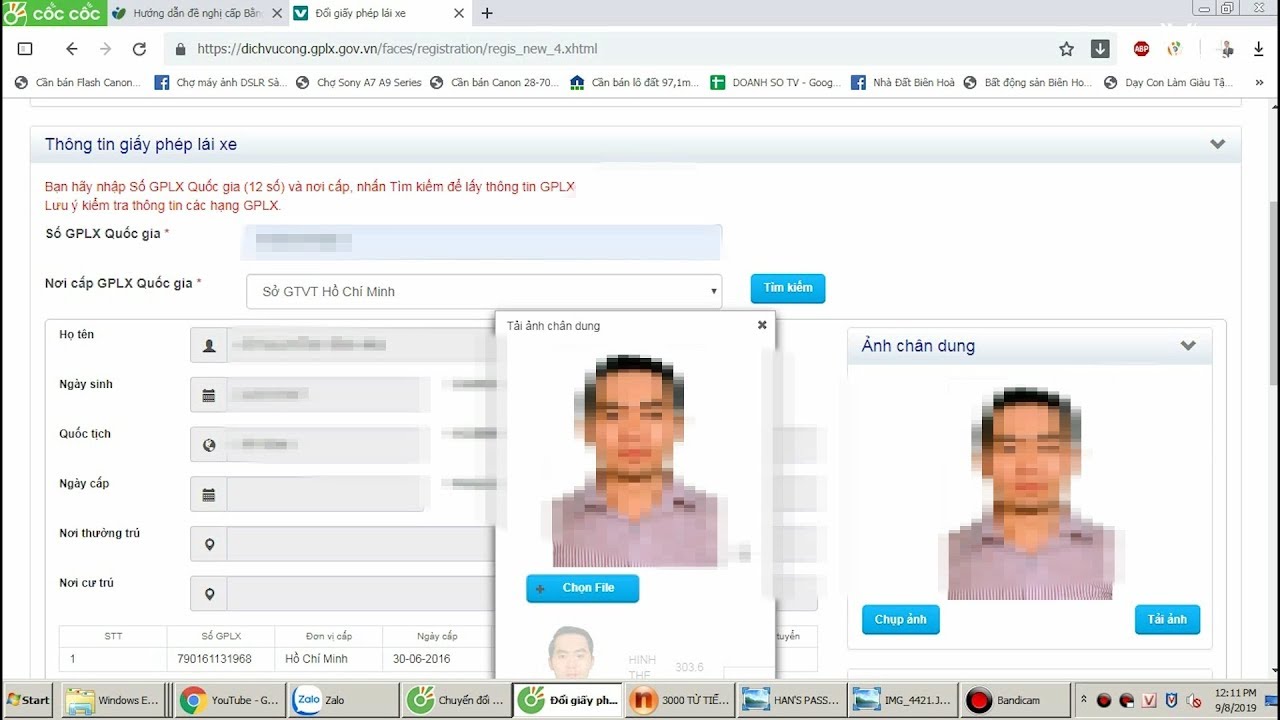Collapse 'Thông tin giấy phép lái xe' panel
The image size is (1280, 720).
pos(1217,144)
